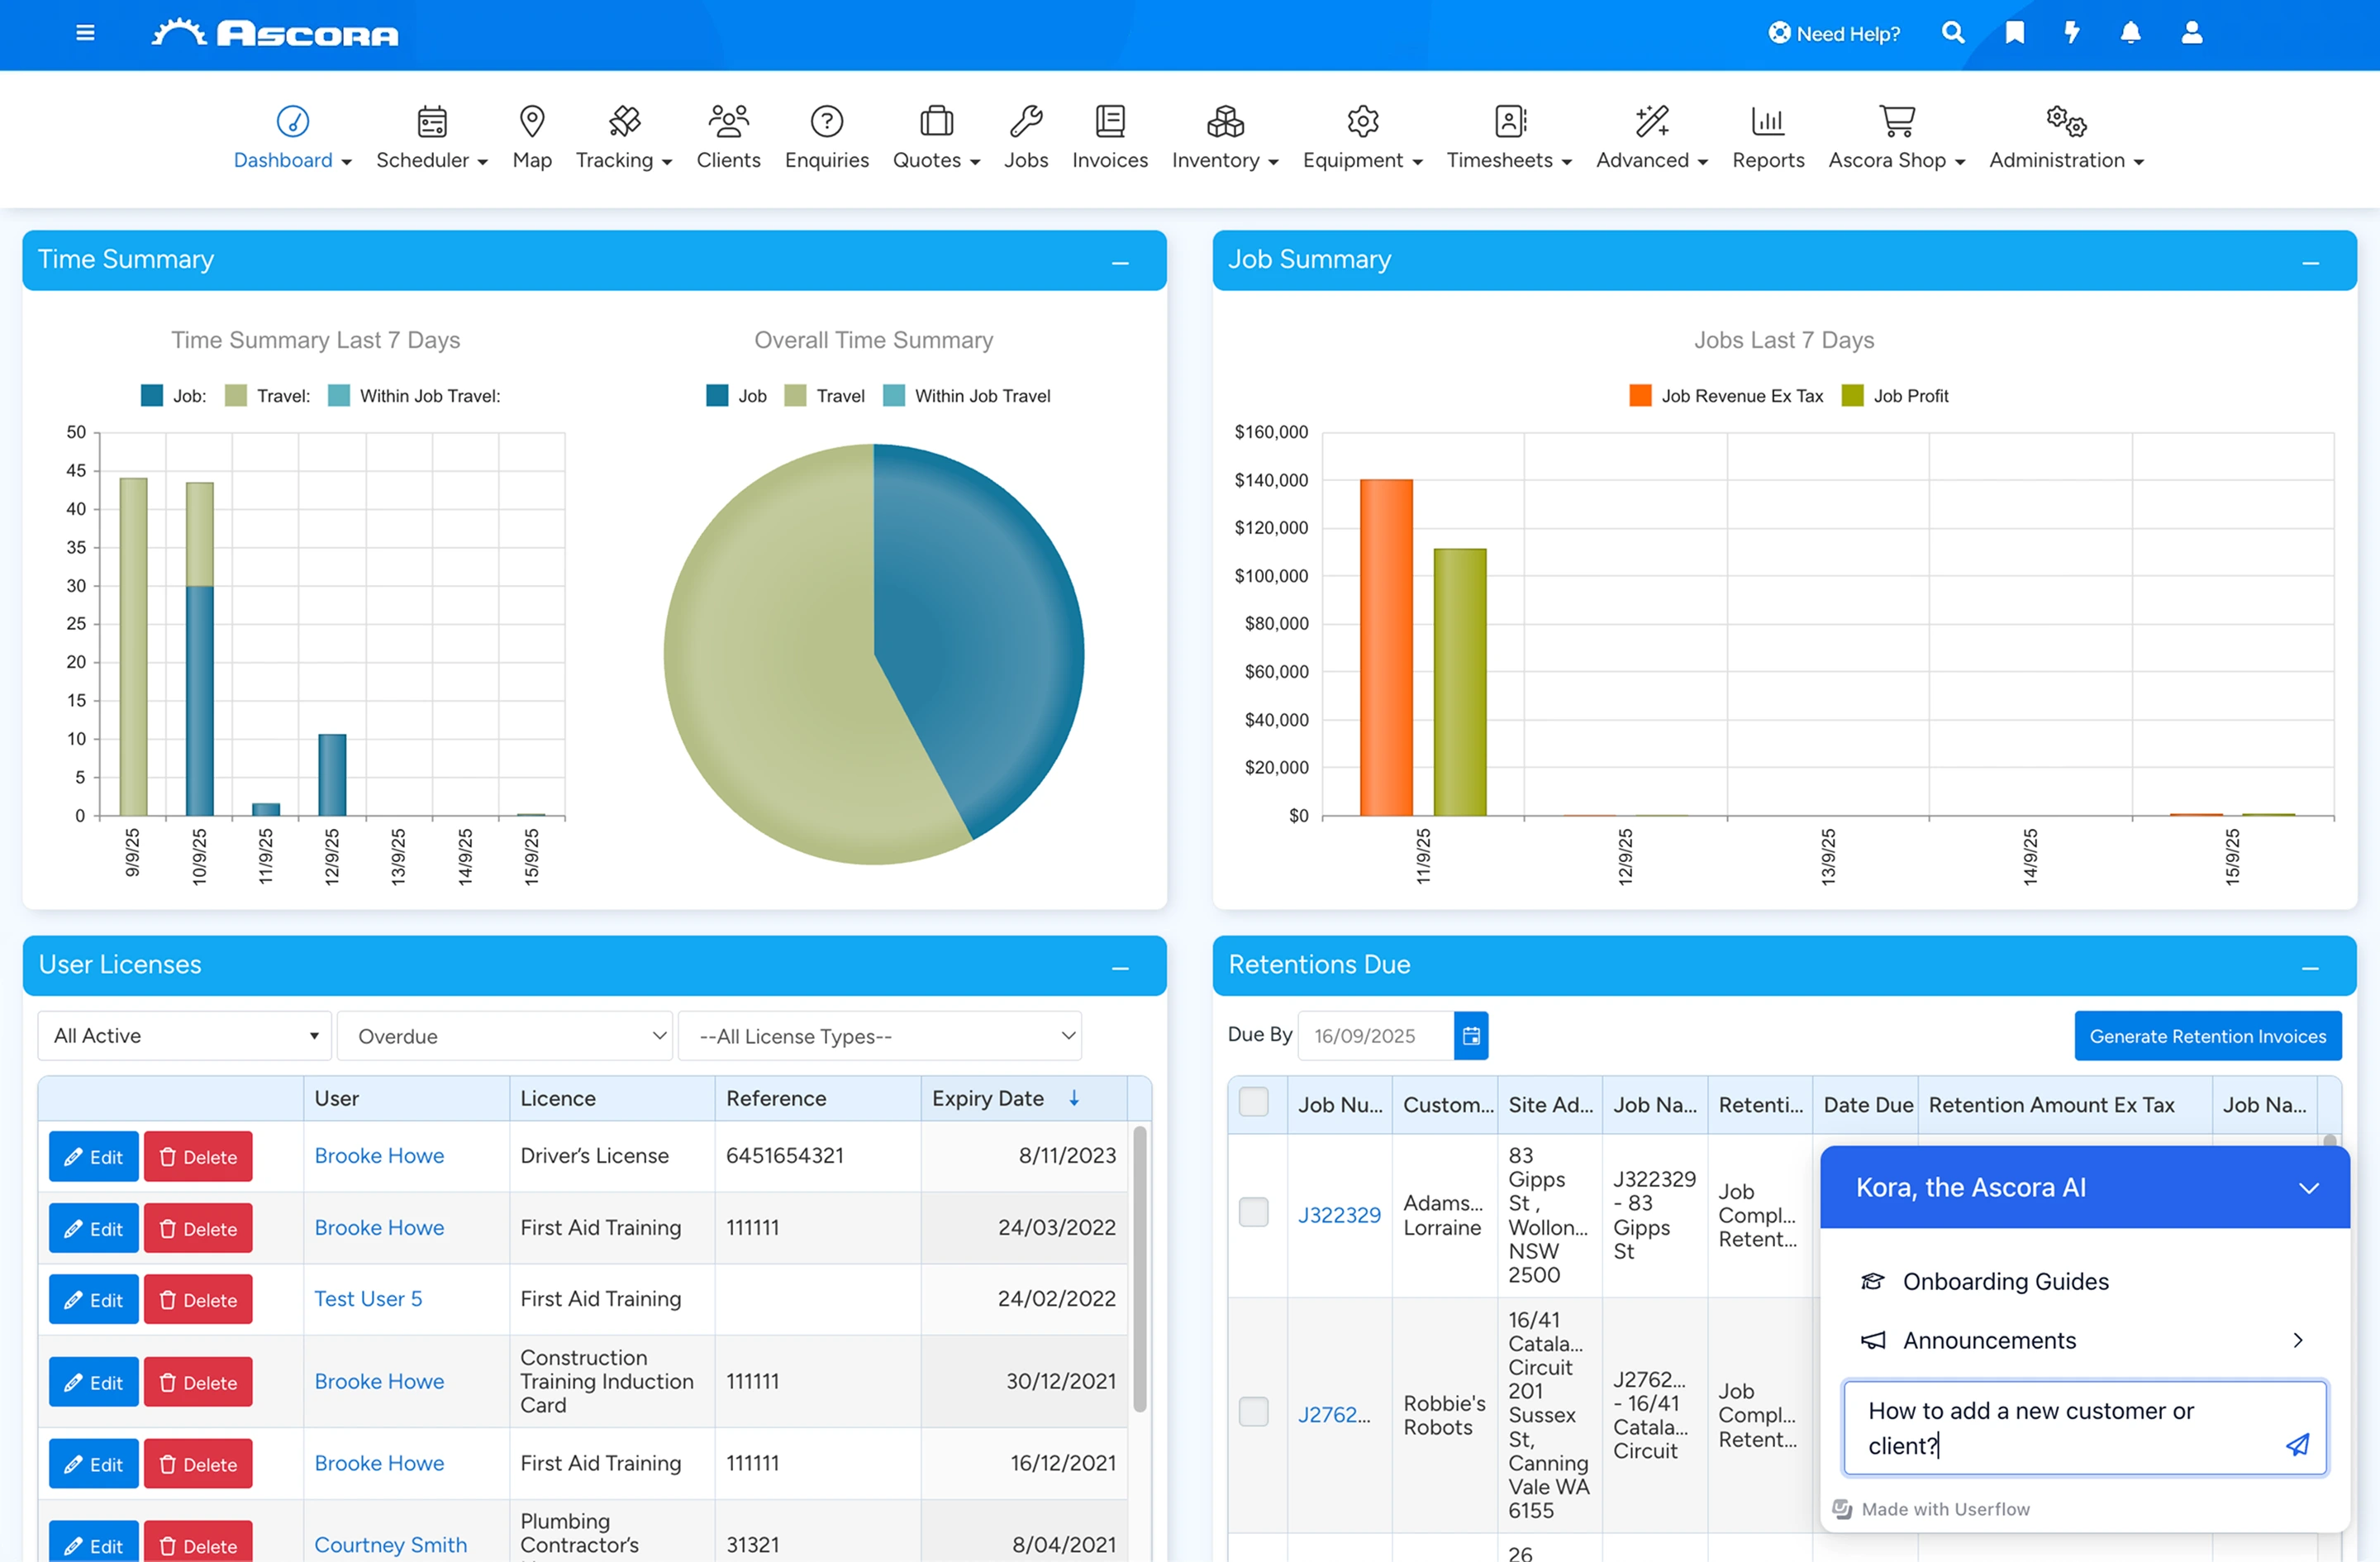
Task: Click the search magnifier icon
Action: pyautogui.click(x=1952, y=33)
